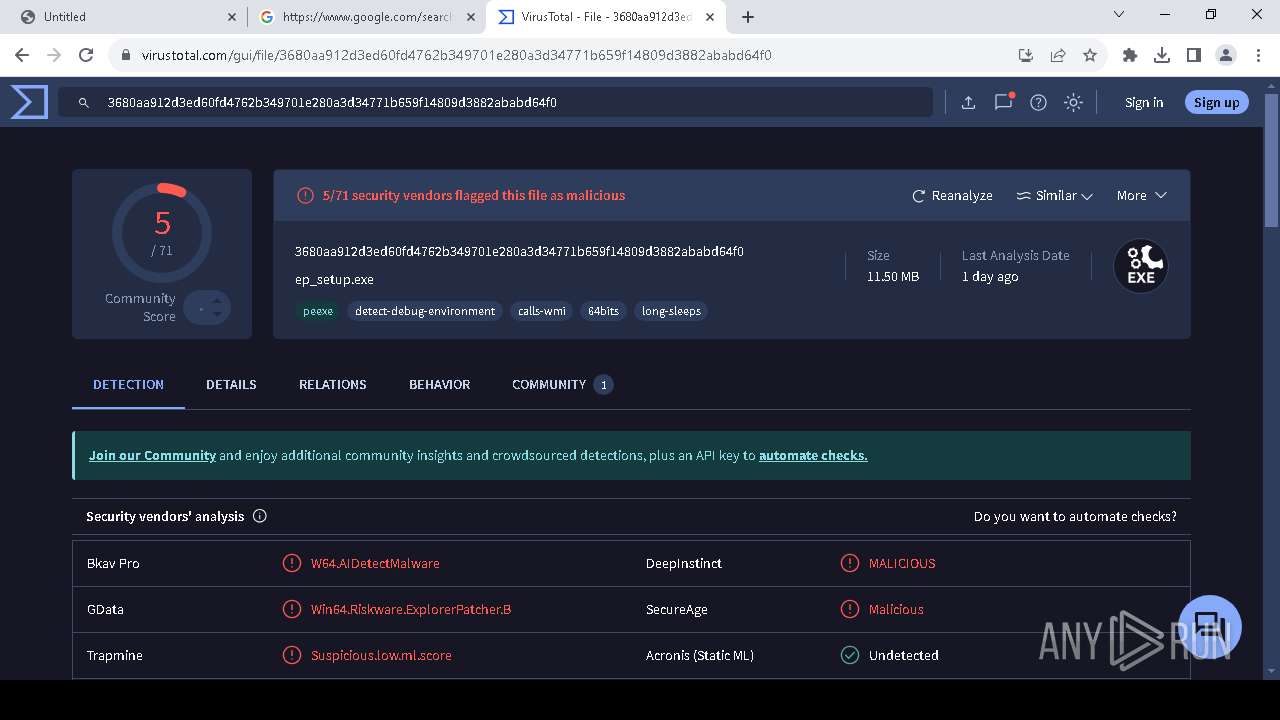Screen dimensions: 1280x720
Task: Switch to the BEHAVIOR tab
Action: click(439, 384)
